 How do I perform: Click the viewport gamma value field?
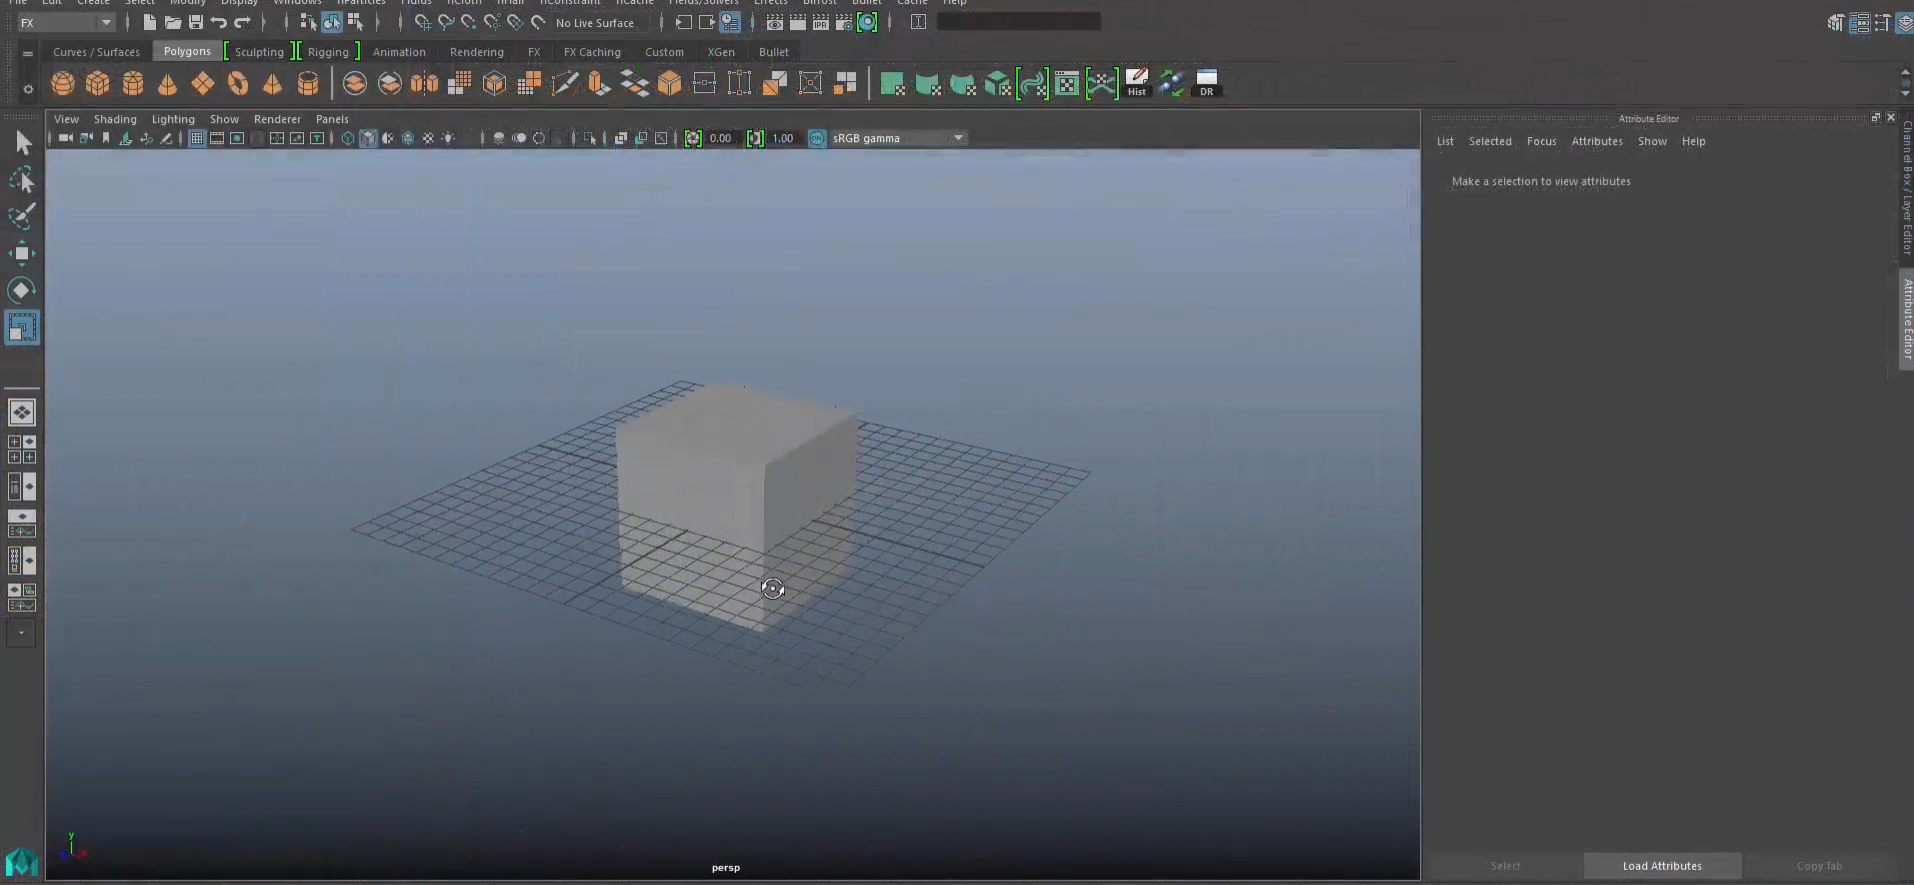pyautogui.click(x=783, y=138)
